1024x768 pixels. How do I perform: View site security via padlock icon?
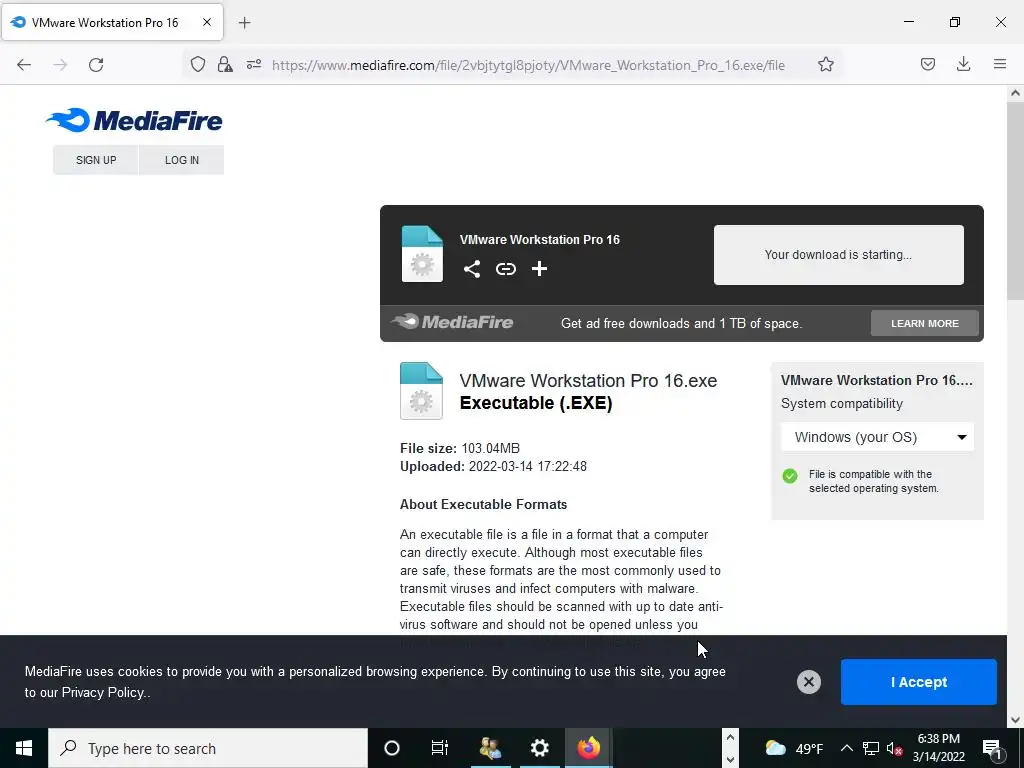pos(225,64)
